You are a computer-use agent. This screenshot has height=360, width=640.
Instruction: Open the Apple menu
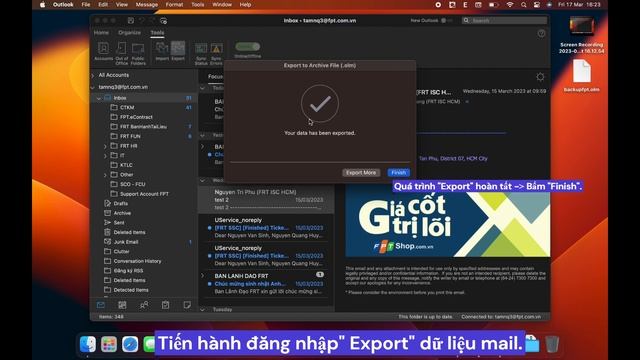[x=42, y=5]
